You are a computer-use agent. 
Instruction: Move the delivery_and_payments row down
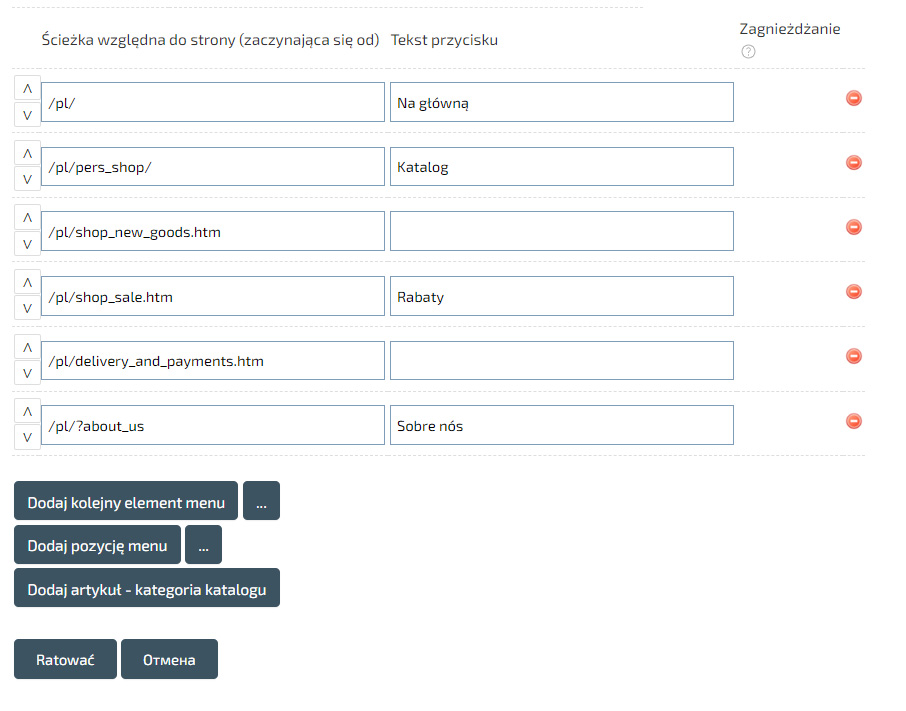coord(27,373)
